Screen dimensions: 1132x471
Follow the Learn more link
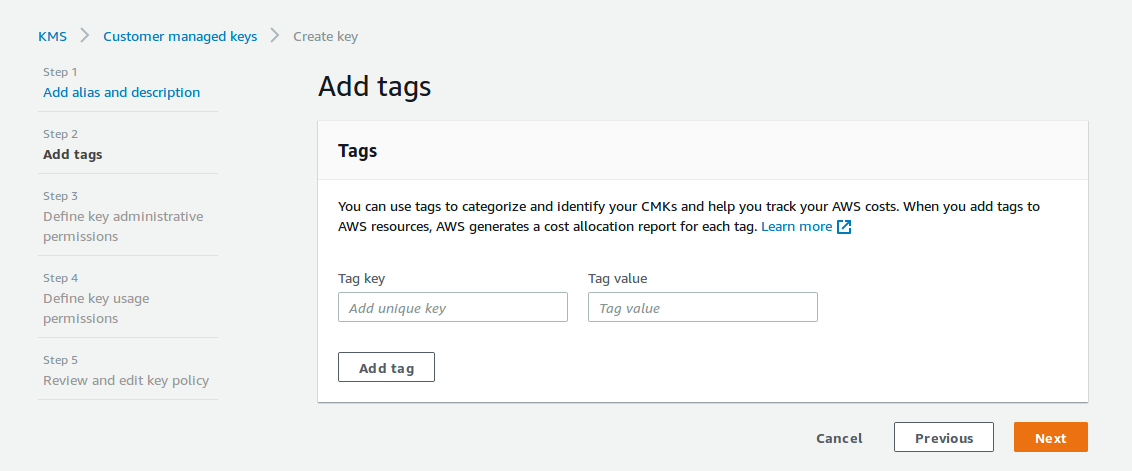point(796,227)
